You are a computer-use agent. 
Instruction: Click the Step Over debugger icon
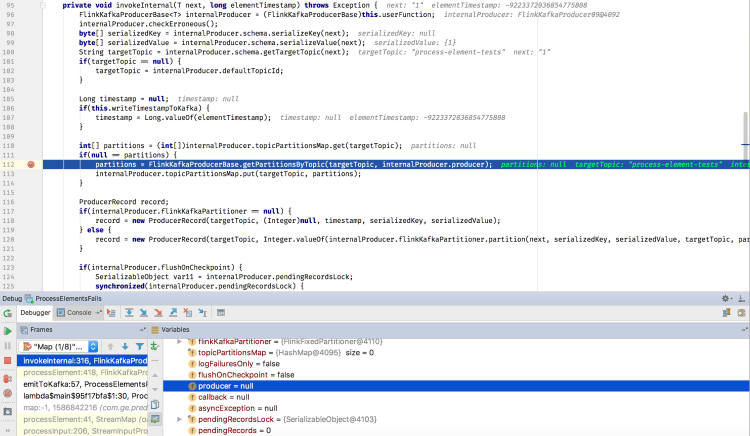pyautogui.click(x=127, y=313)
